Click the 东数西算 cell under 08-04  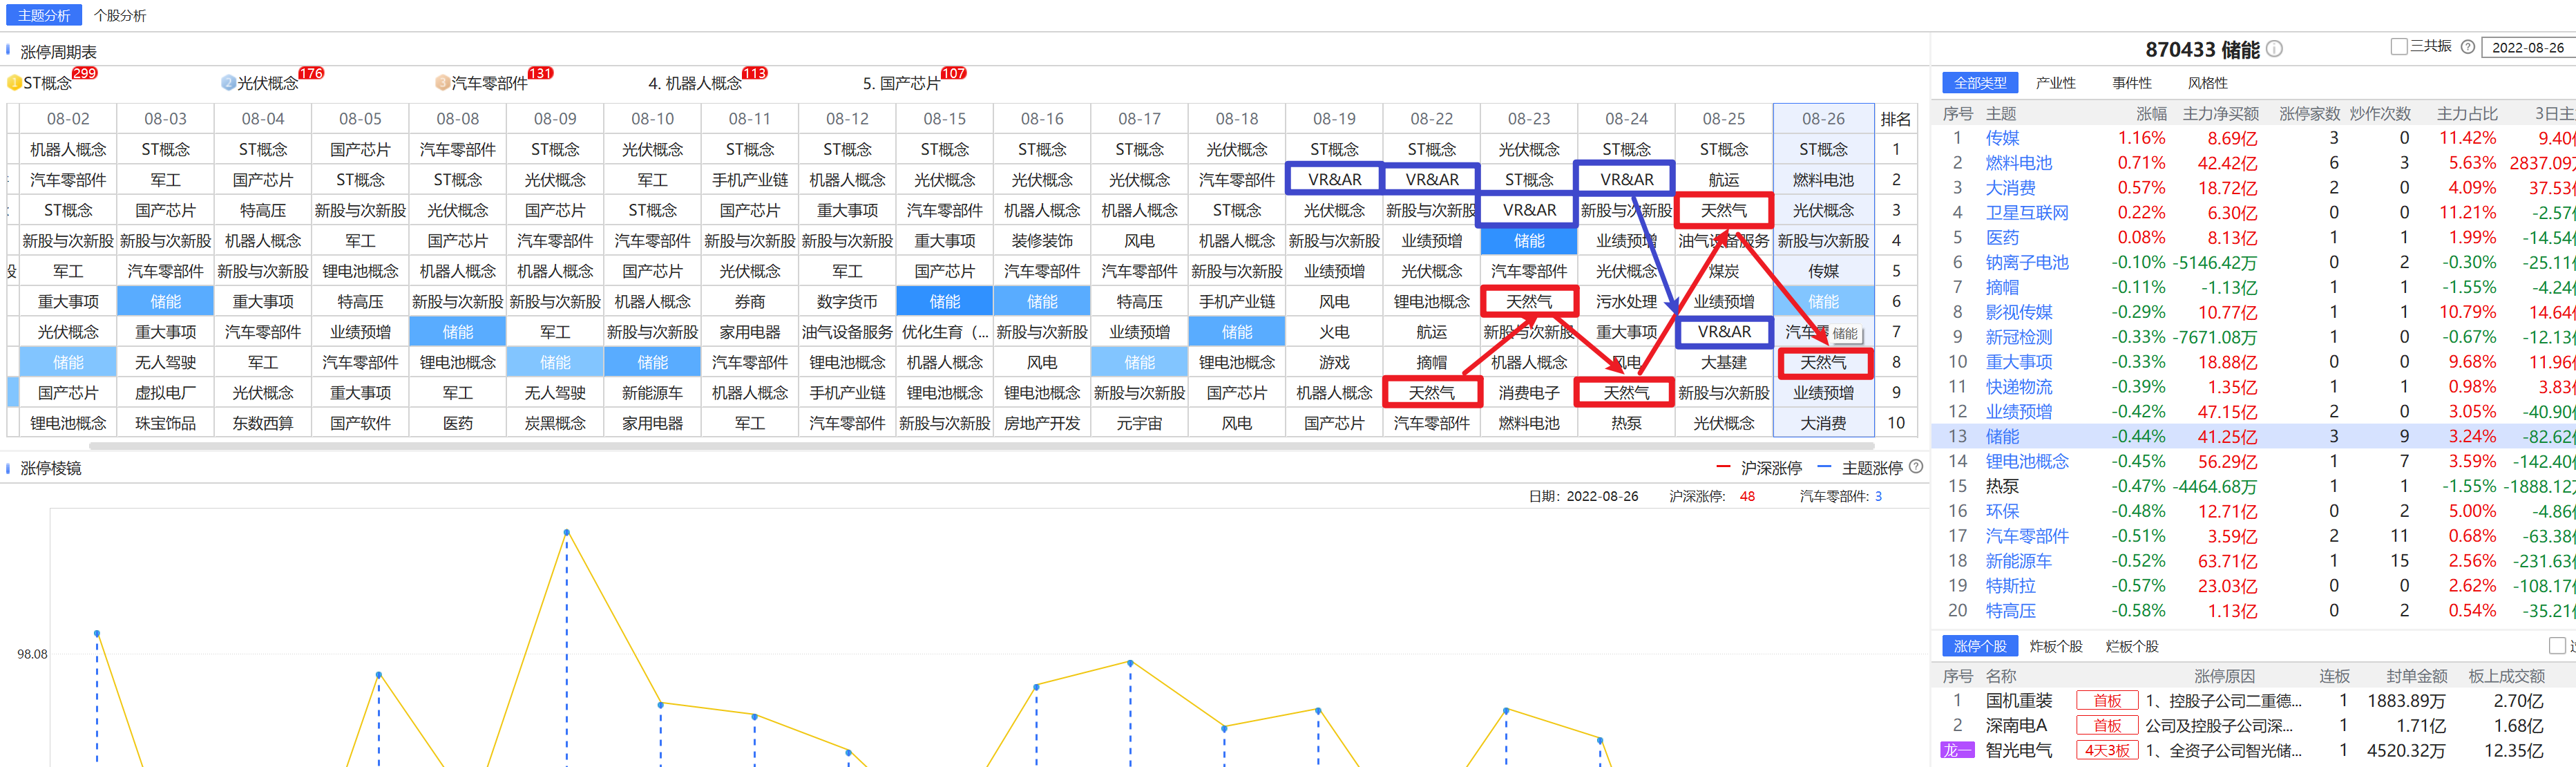pyautogui.click(x=263, y=423)
